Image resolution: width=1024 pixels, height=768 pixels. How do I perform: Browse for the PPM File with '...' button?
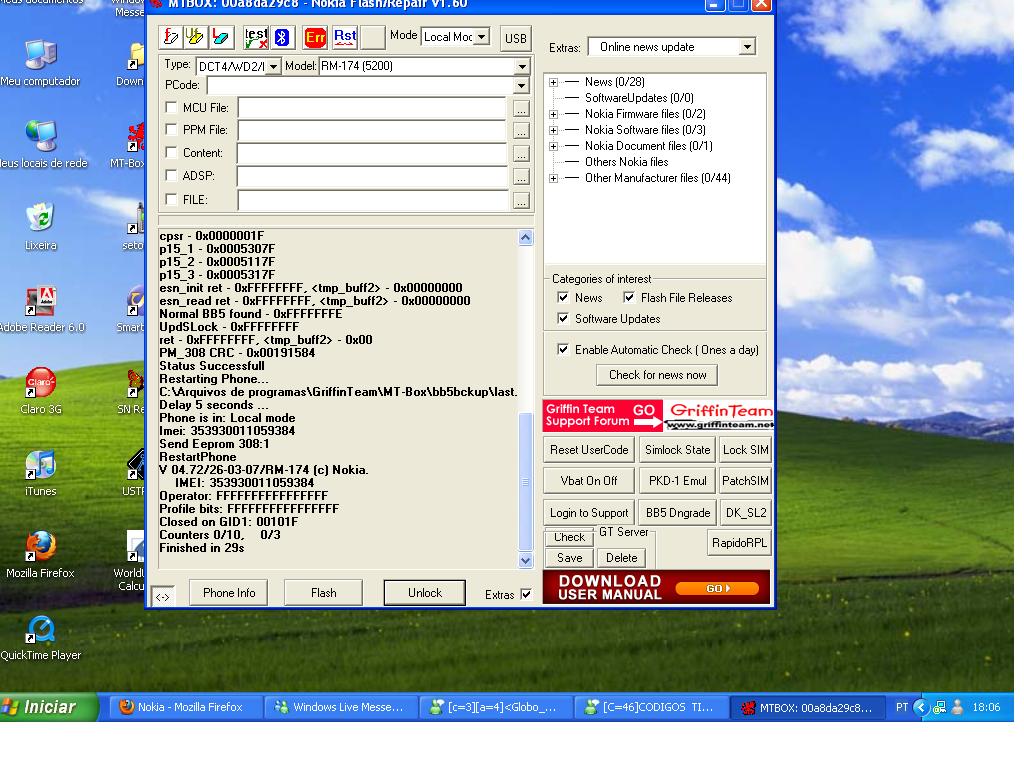click(x=521, y=131)
